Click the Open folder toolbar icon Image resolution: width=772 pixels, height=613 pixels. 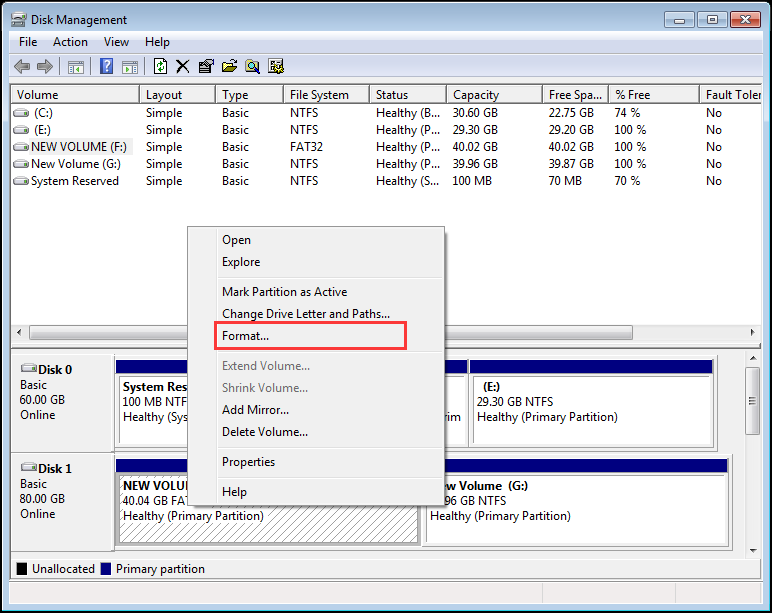[x=229, y=66]
